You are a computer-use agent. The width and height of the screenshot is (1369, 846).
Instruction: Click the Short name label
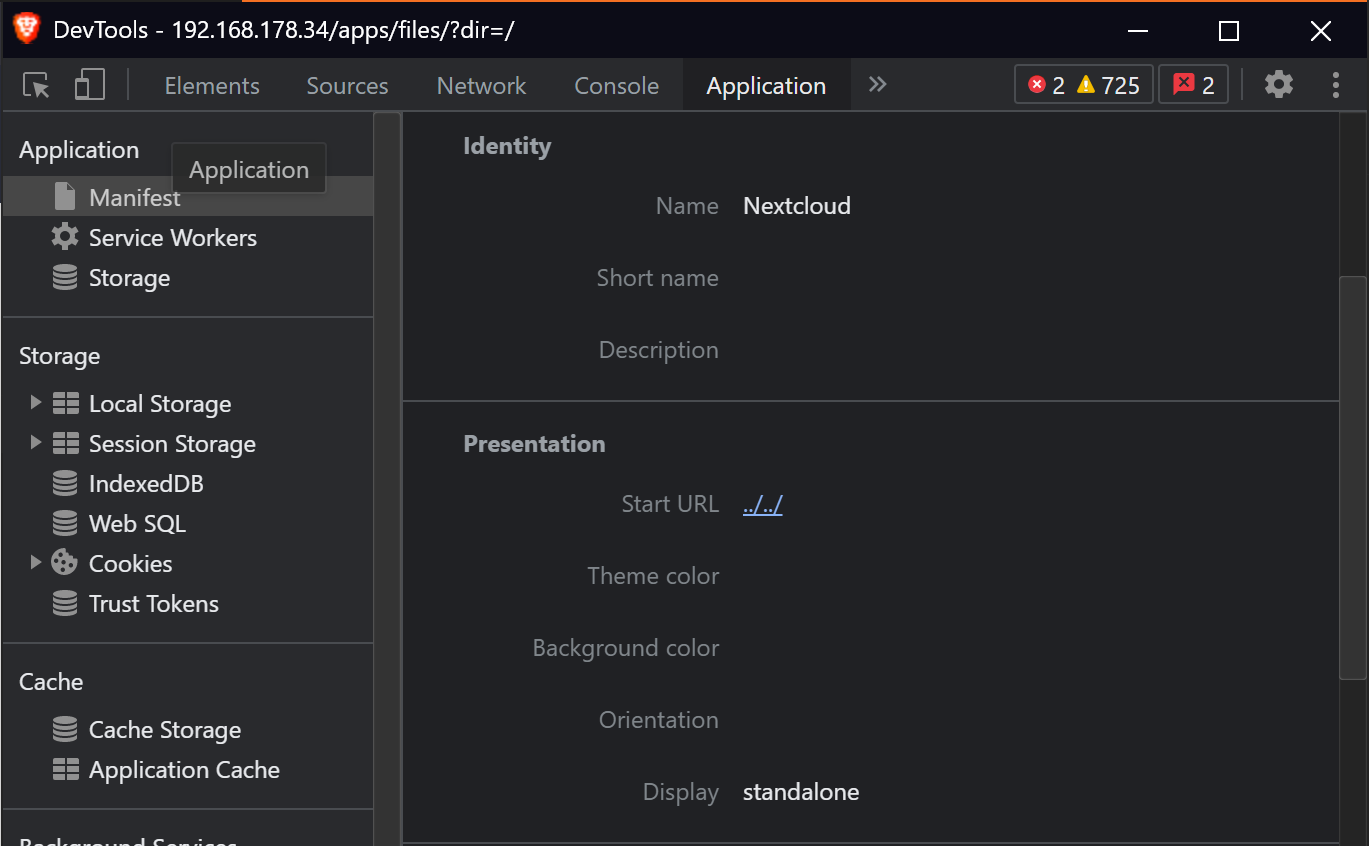click(x=658, y=278)
